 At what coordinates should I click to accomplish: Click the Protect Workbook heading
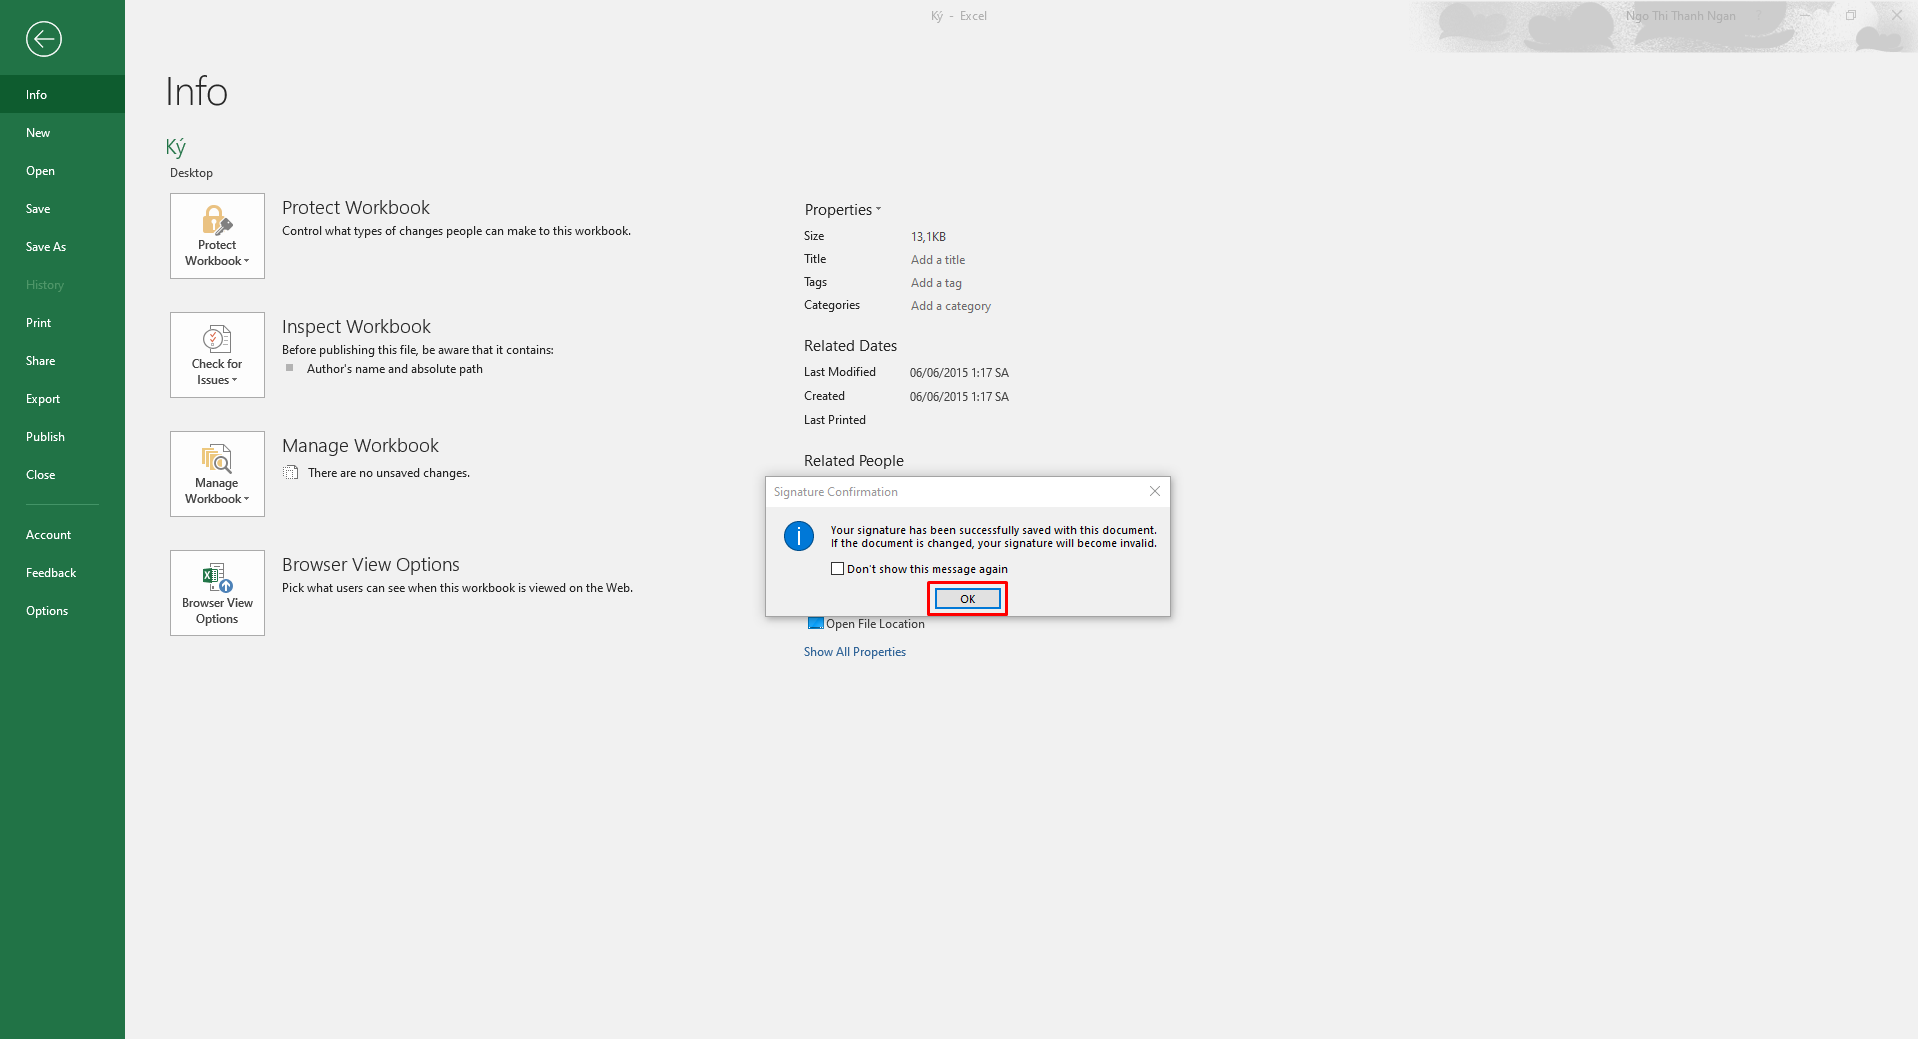356,207
